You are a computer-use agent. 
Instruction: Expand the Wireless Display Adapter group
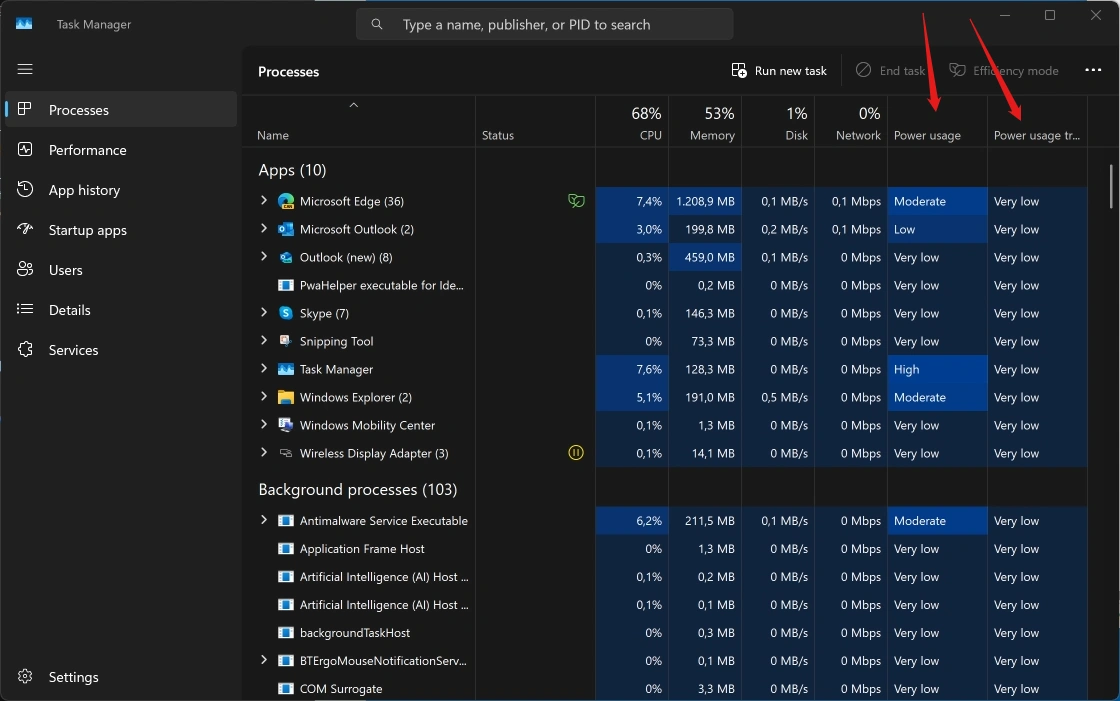264,453
